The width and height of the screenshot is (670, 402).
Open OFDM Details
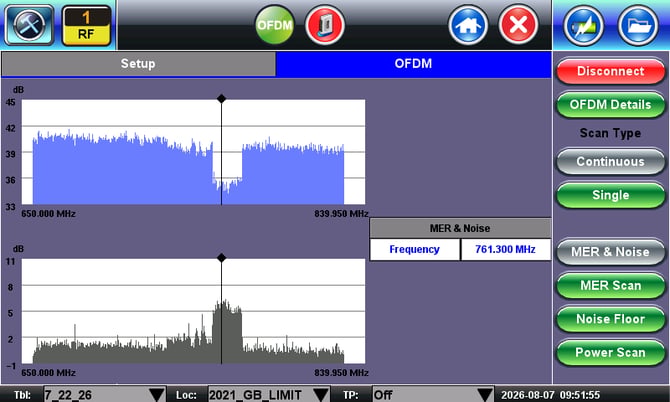click(x=611, y=105)
